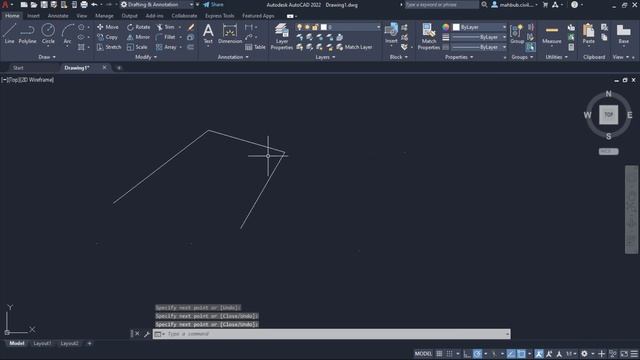Select the Text annotation tool
The width and height of the screenshot is (640, 360).
[208, 33]
